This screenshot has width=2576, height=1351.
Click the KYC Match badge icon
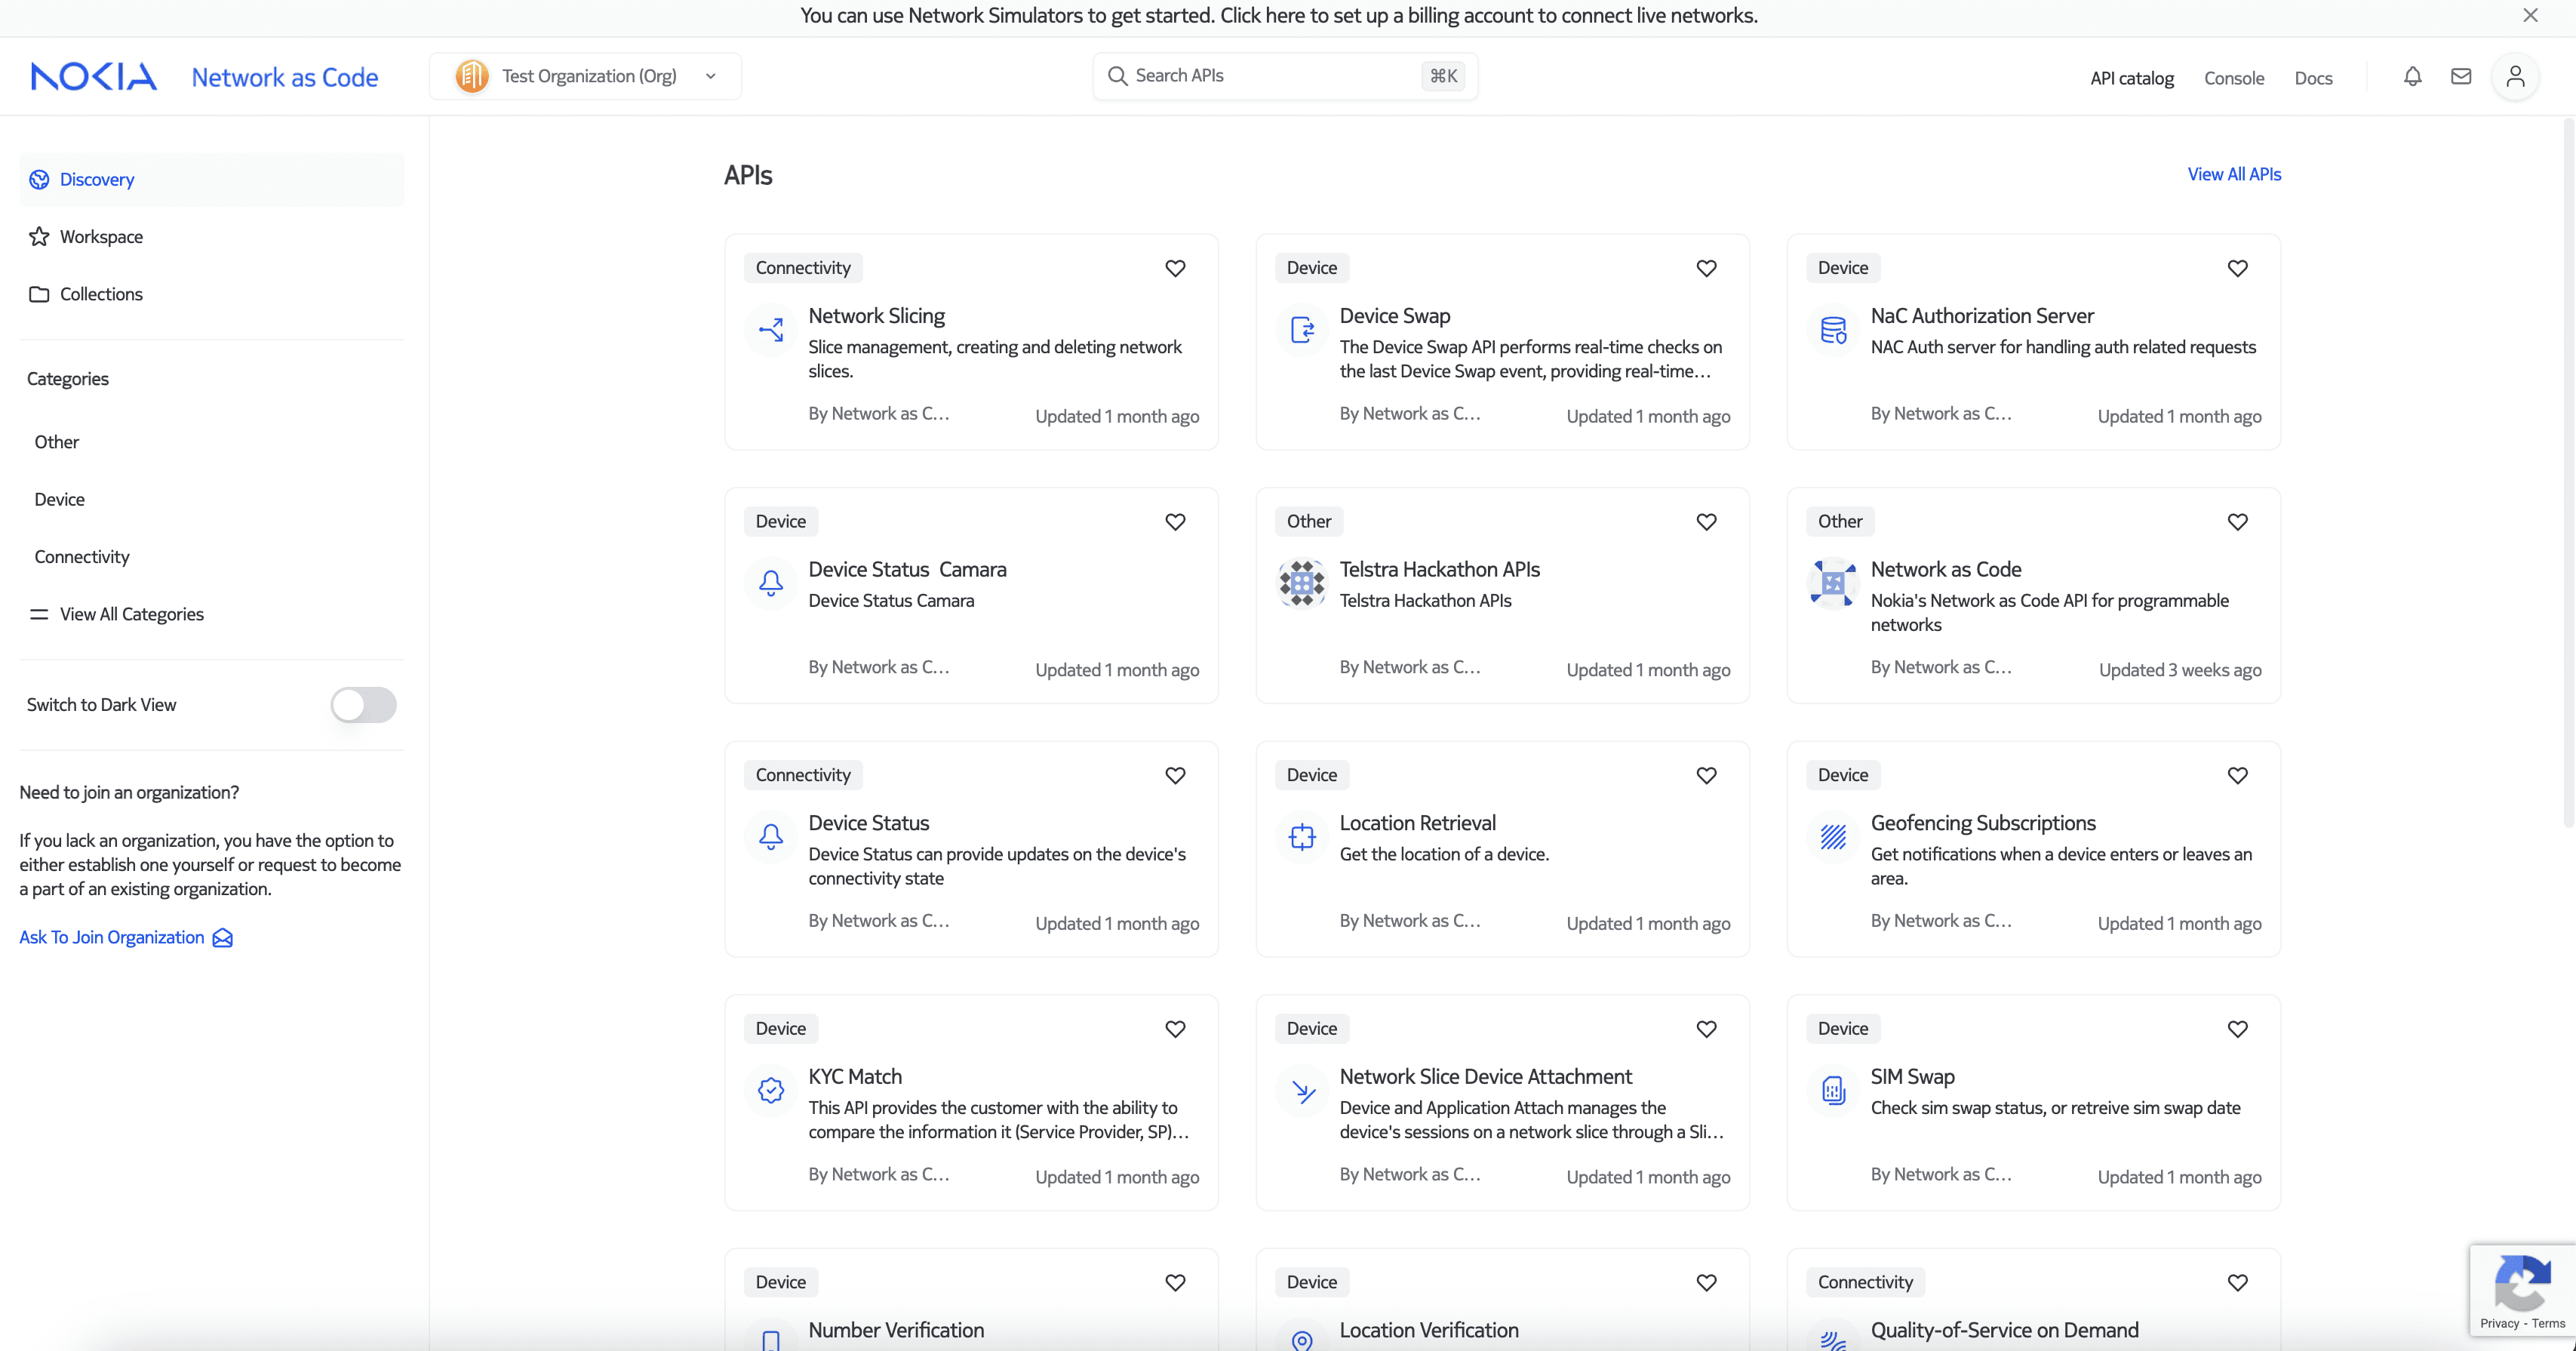(771, 1090)
